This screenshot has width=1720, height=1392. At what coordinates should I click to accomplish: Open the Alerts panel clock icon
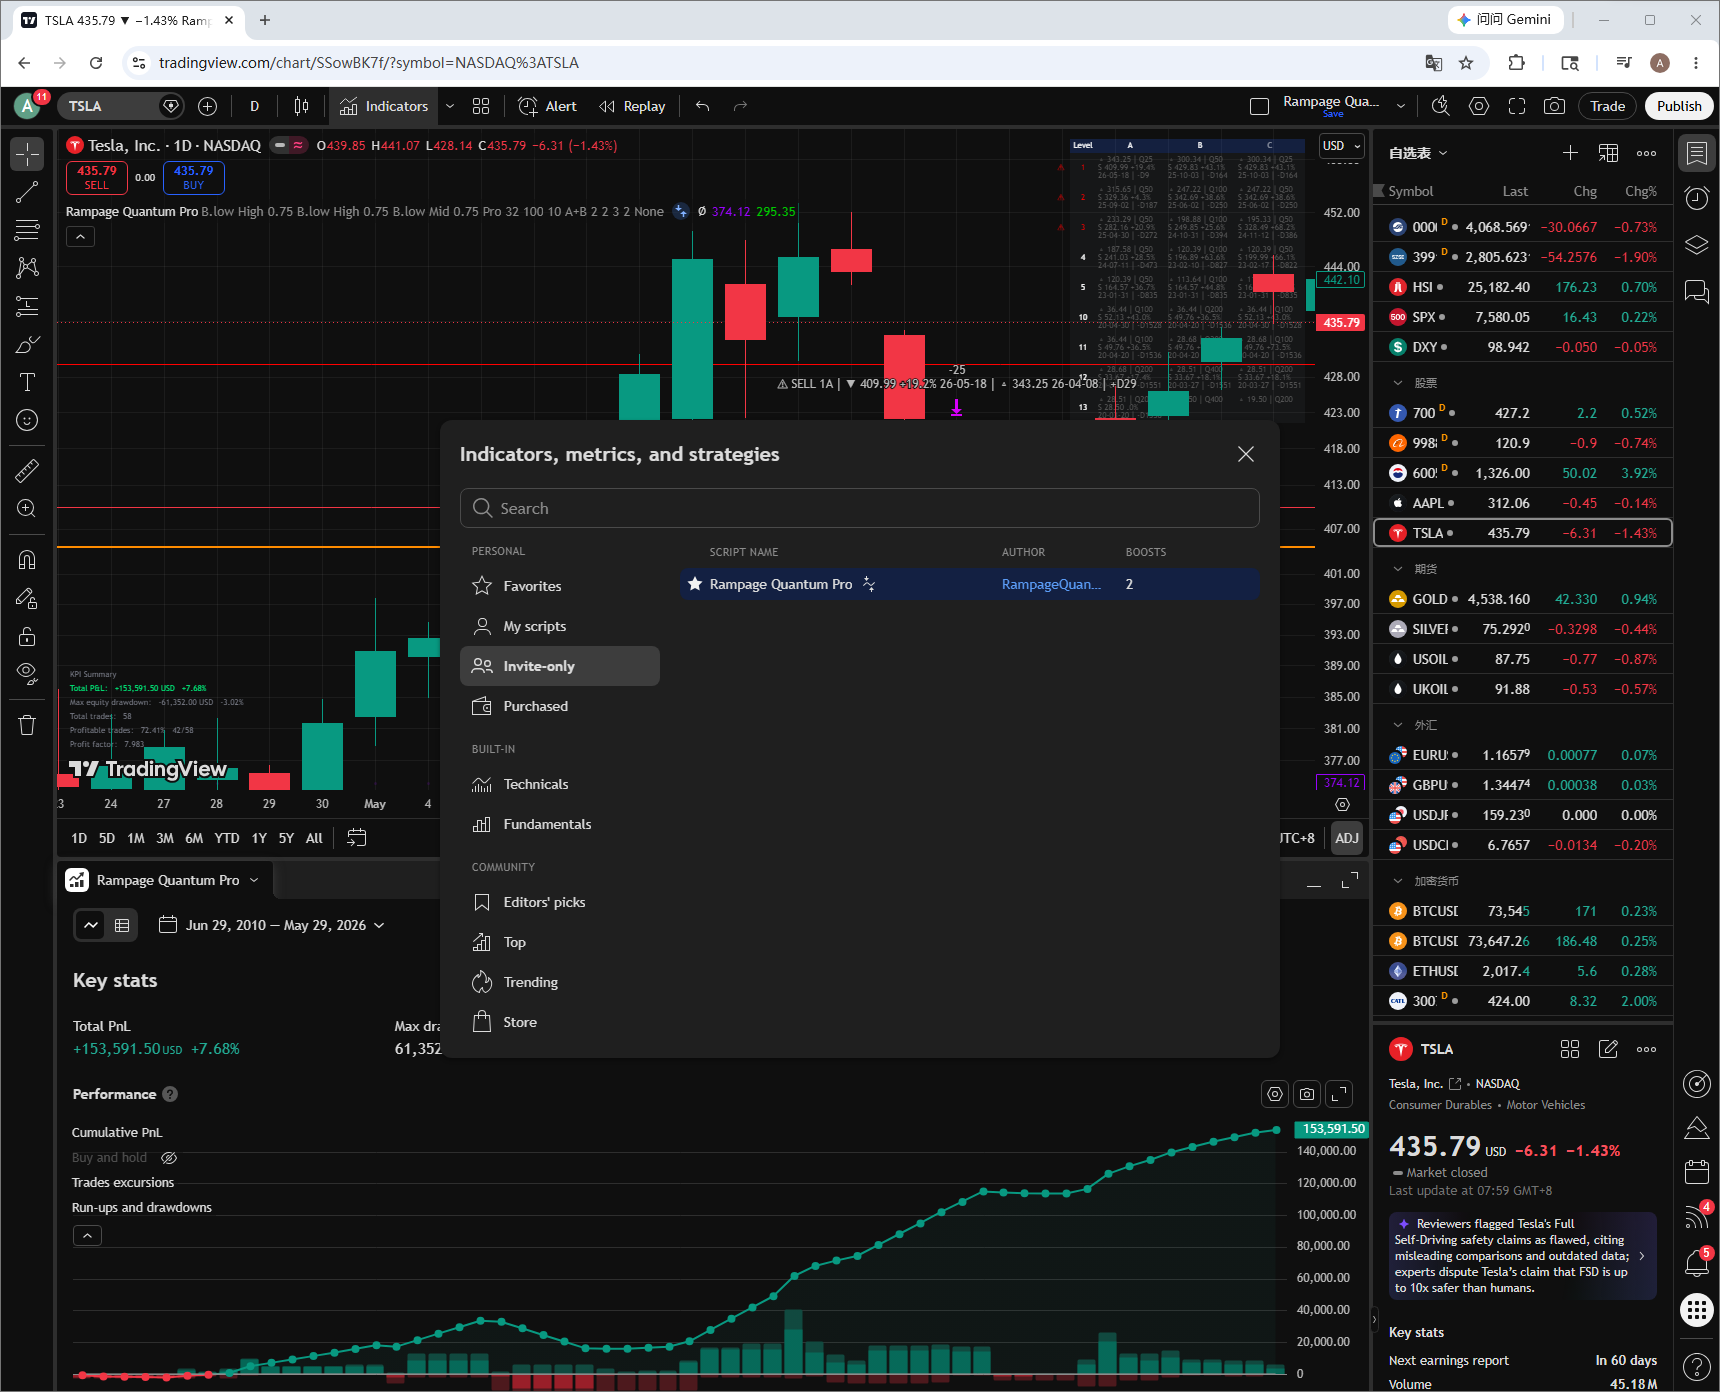tap(1697, 199)
